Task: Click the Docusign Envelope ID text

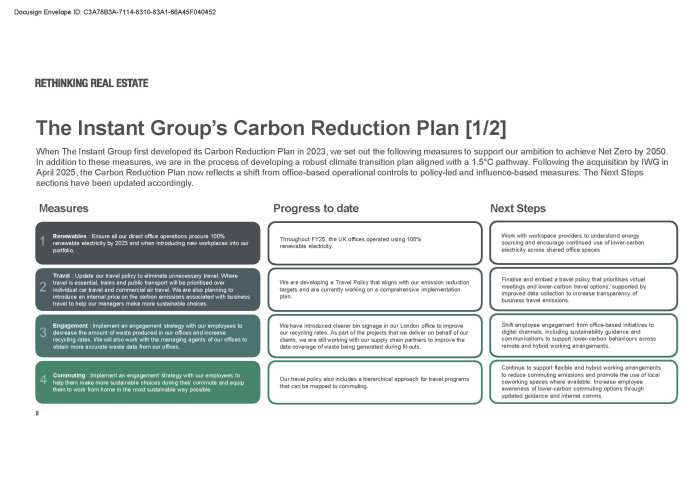Action: click(115, 12)
